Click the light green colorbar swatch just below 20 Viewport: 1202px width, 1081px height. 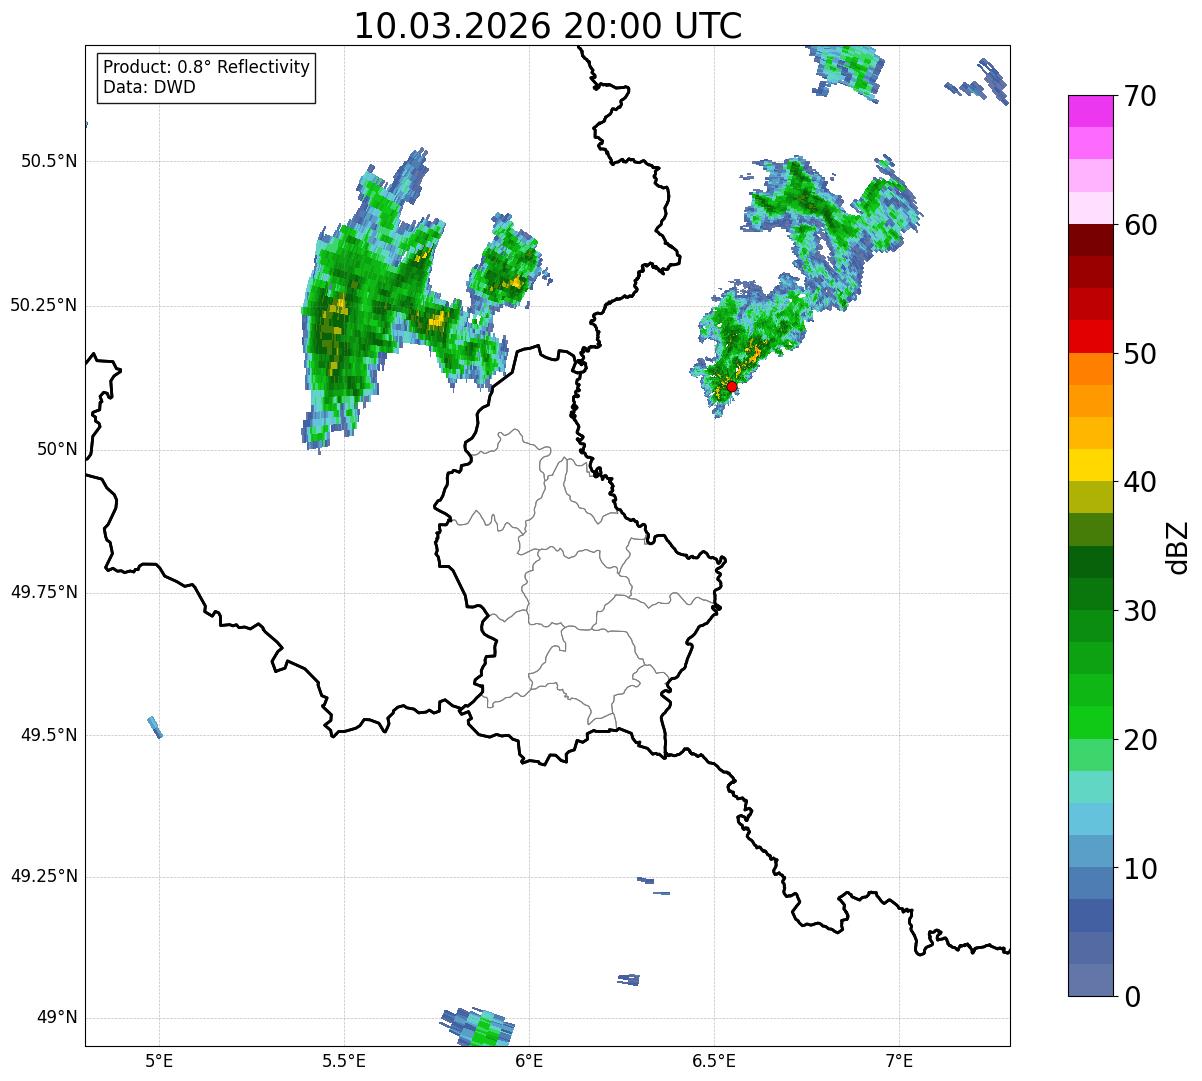[x=1090, y=755]
